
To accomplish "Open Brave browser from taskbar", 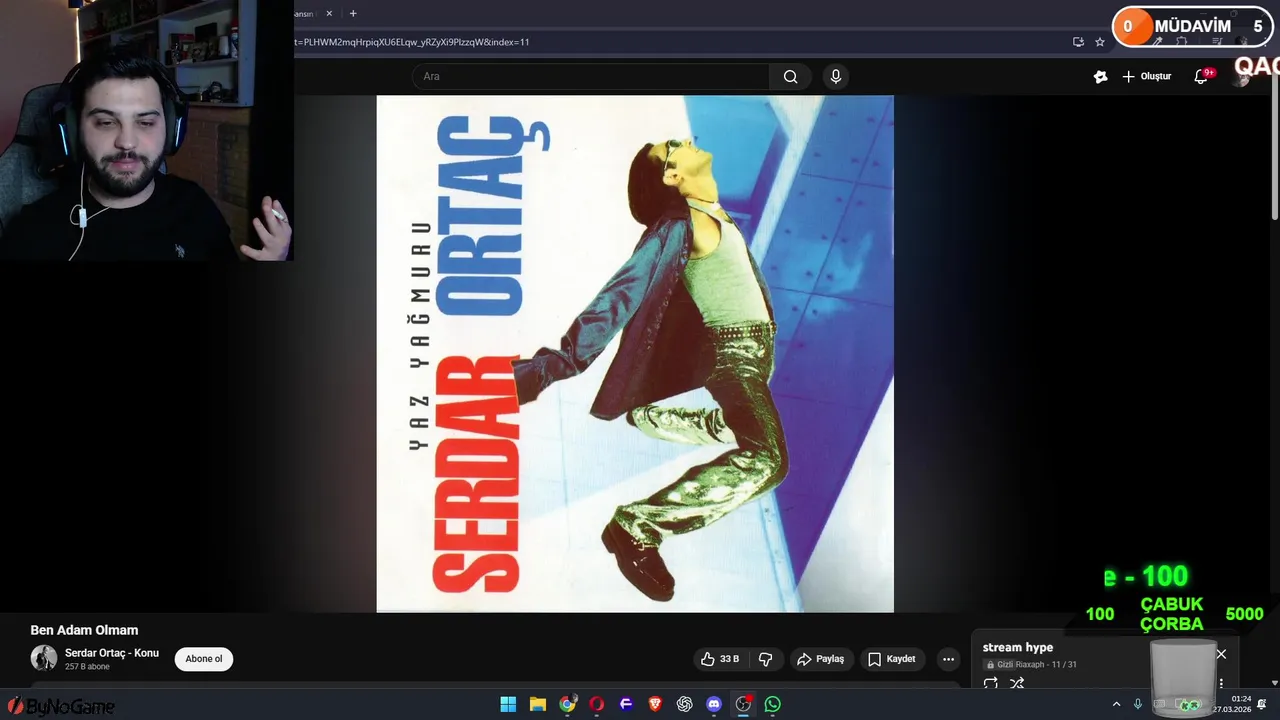I will [x=655, y=704].
